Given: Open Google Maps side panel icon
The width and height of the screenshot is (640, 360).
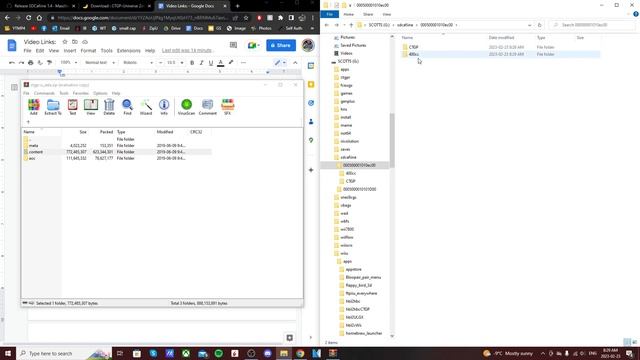Looking at the screenshot, I should click(x=311, y=140).
